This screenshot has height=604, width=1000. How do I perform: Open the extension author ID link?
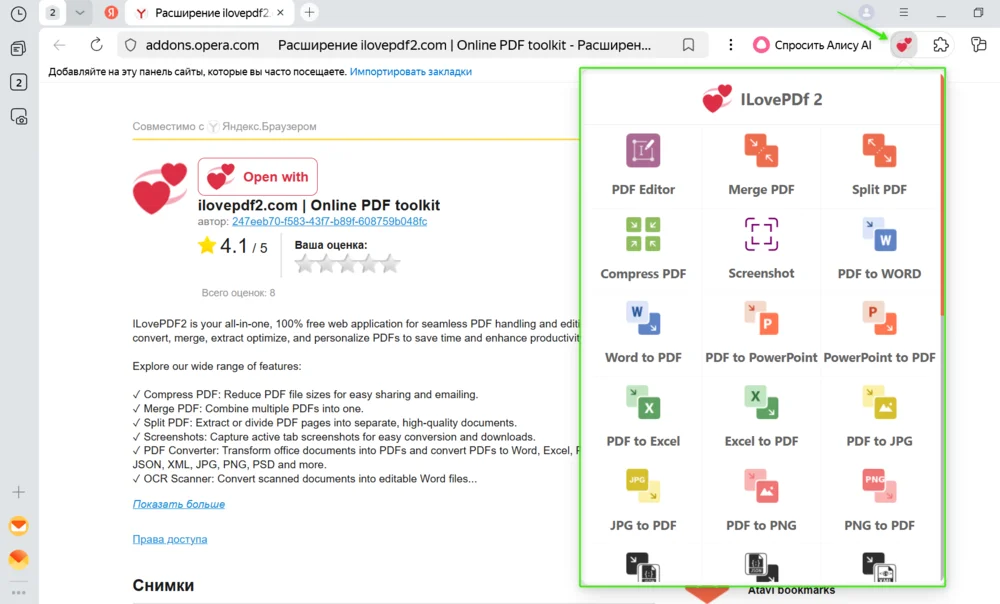pos(330,221)
